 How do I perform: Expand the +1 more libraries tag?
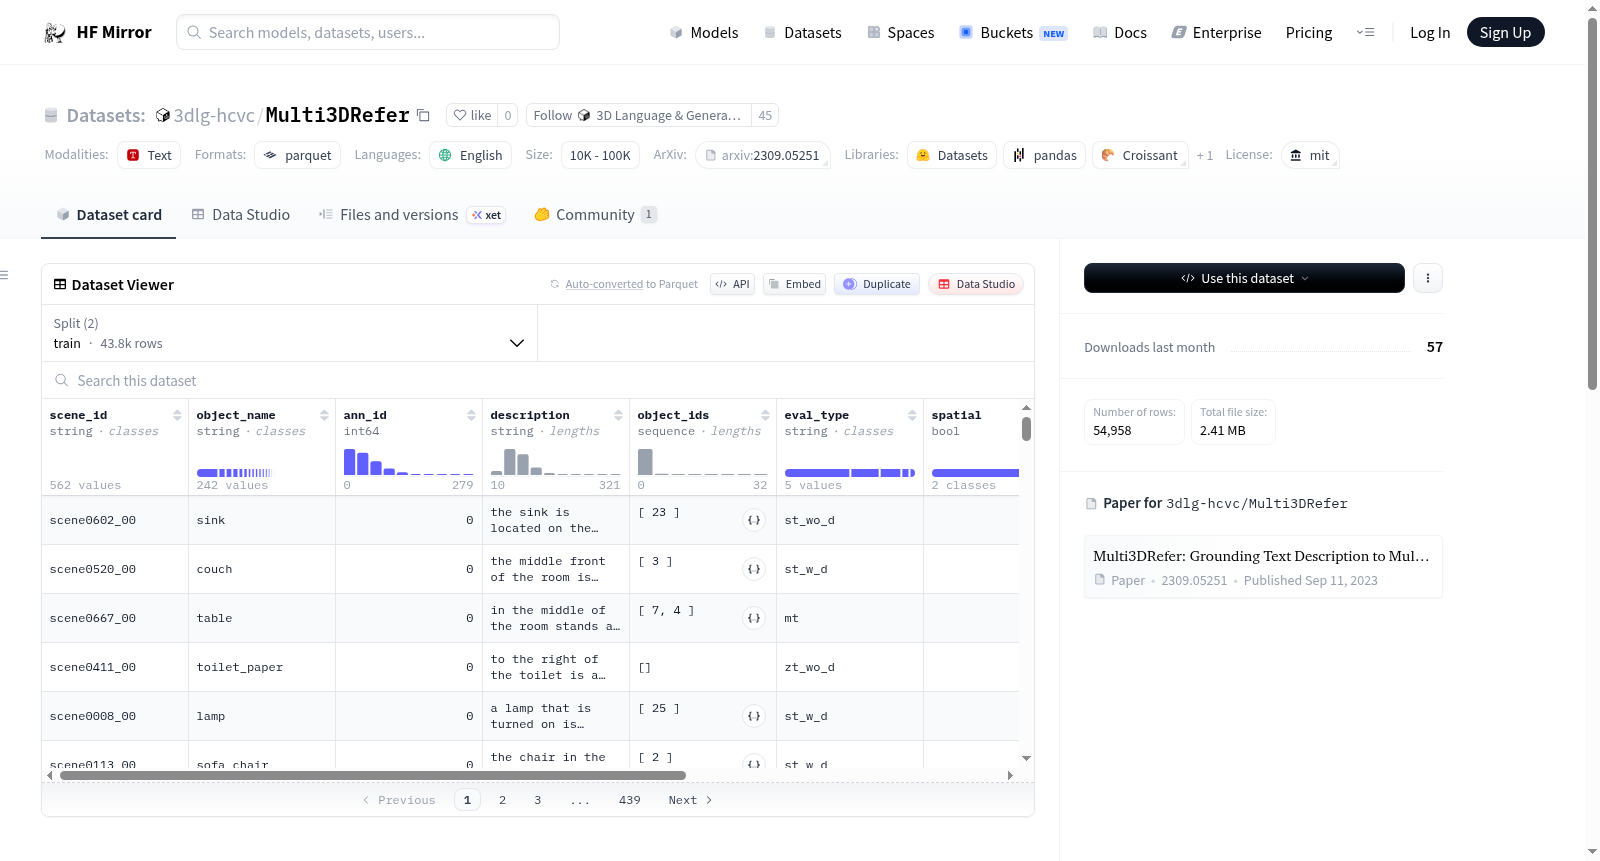pyautogui.click(x=1205, y=156)
